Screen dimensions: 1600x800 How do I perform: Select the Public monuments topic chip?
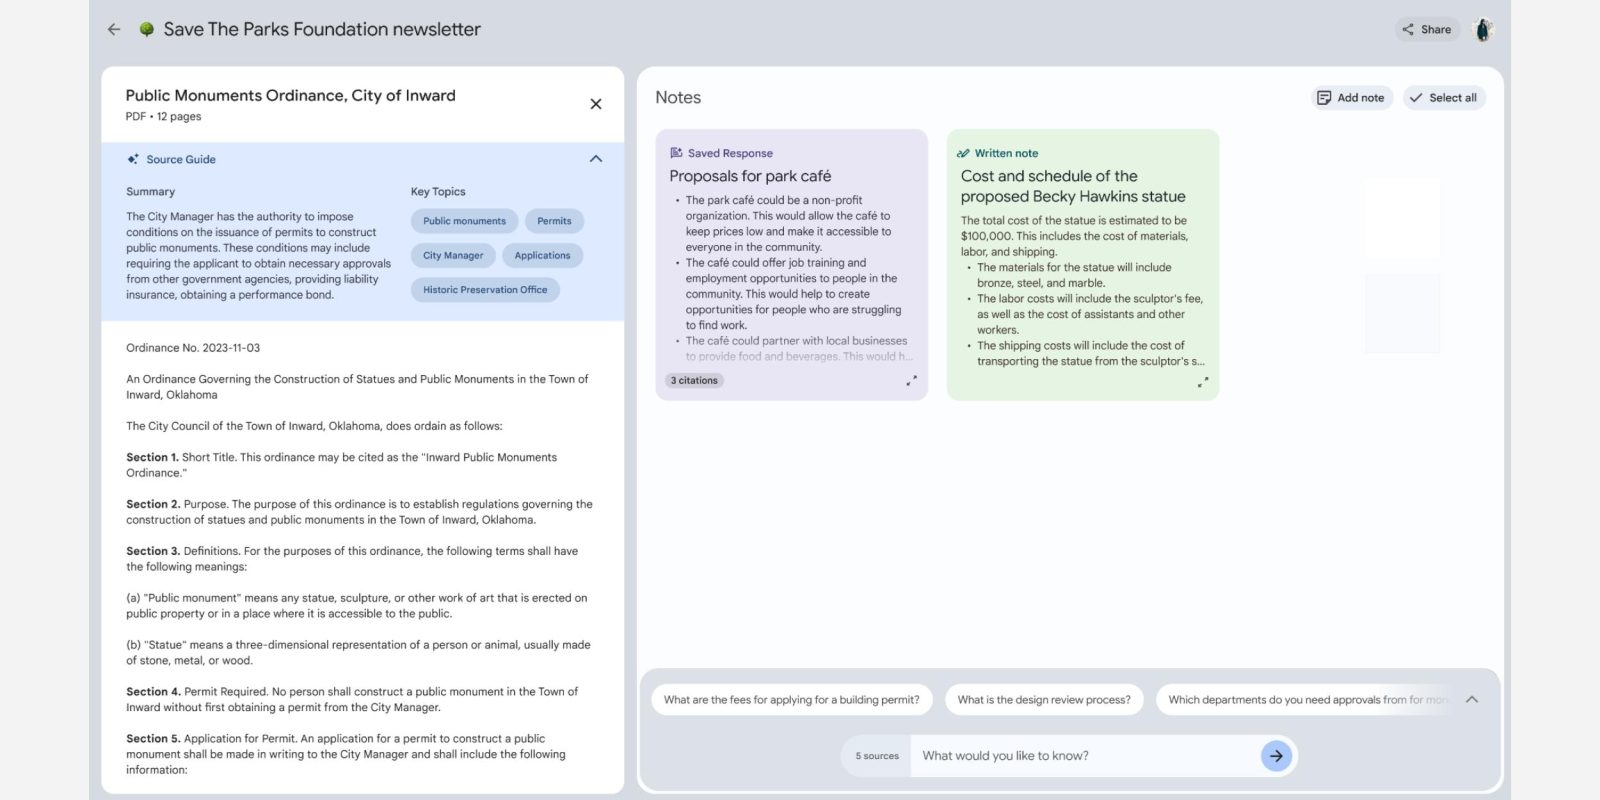pyautogui.click(x=464, y=221)
